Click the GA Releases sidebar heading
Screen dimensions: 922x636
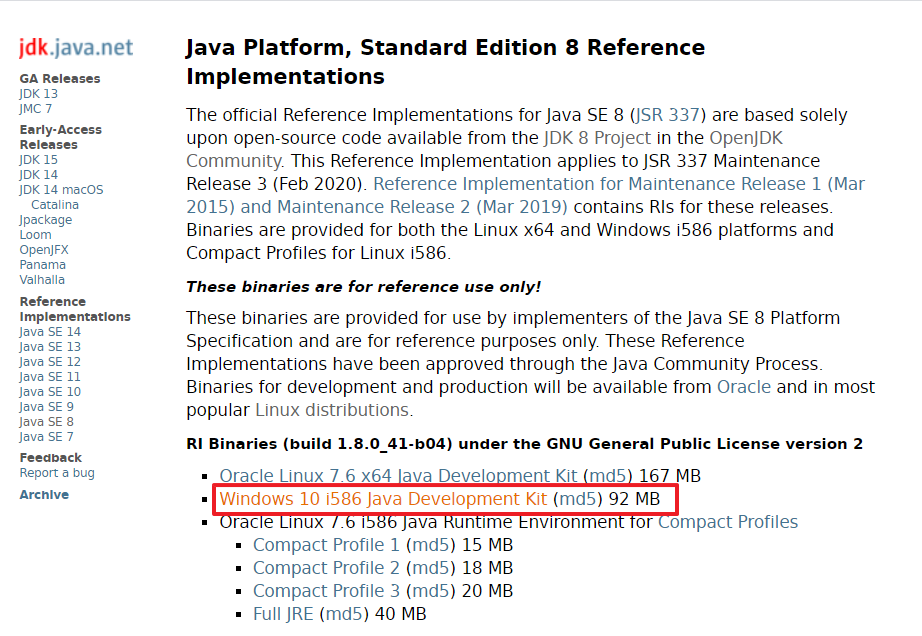click(60, 79)
